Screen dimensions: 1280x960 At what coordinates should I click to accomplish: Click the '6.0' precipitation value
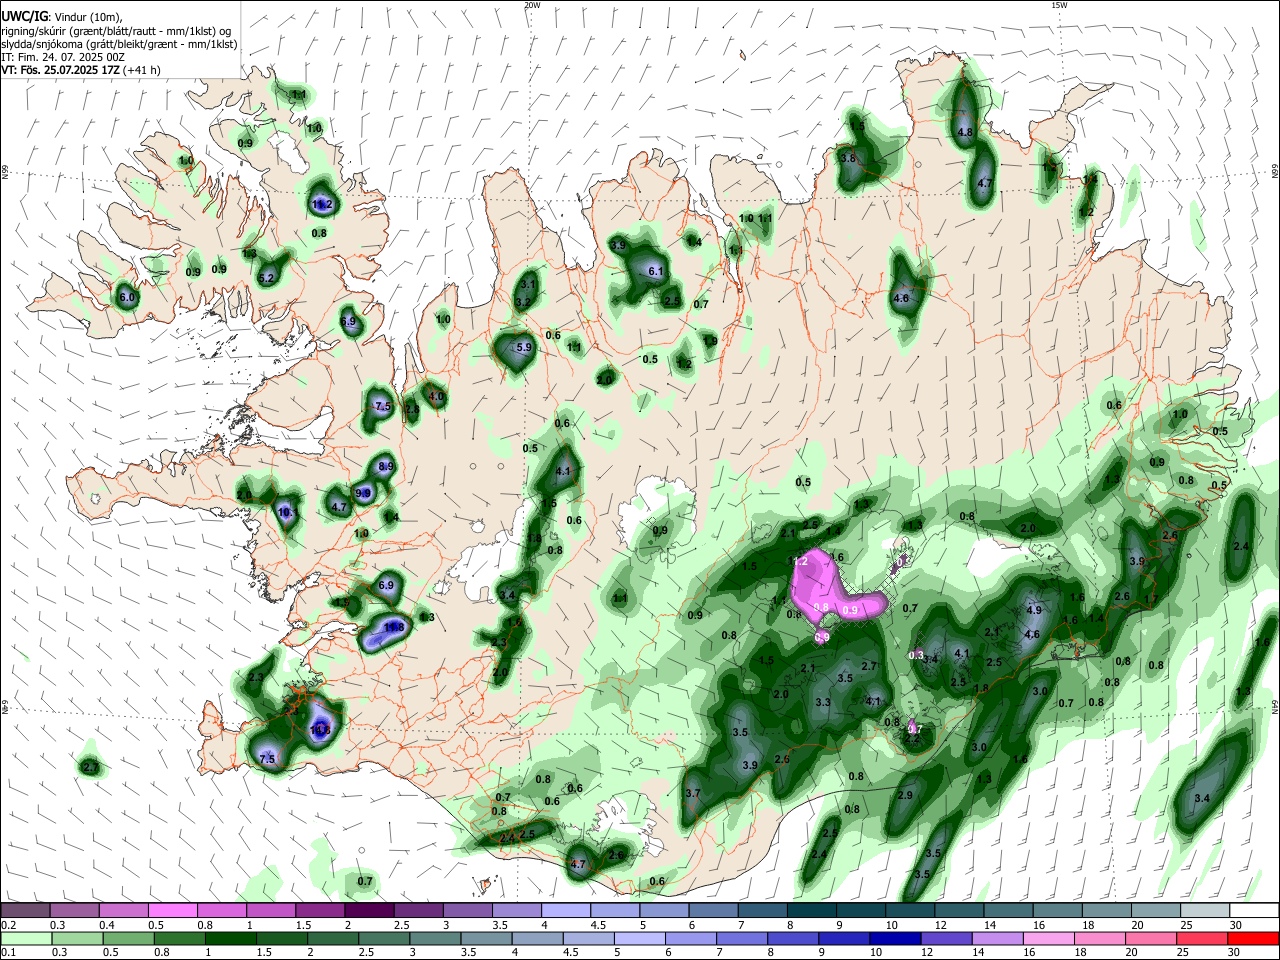coord(126,298)
